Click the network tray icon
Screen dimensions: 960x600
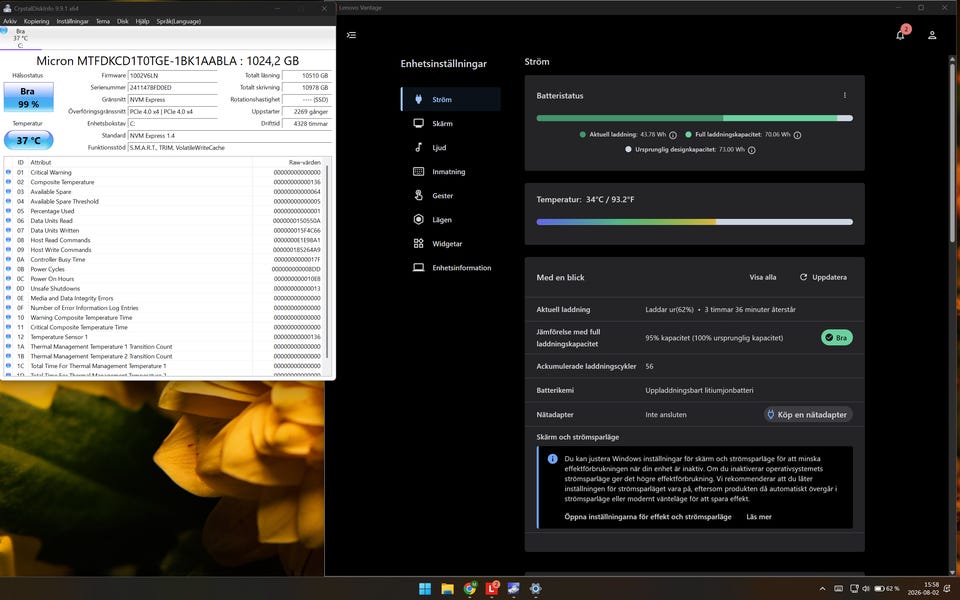(x=854, y=589)
